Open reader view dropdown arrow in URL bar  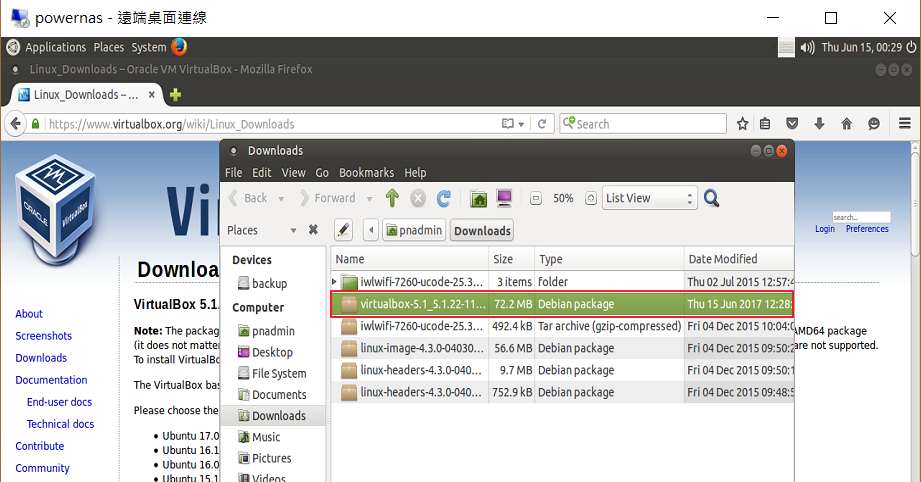[x=521, y=124]
